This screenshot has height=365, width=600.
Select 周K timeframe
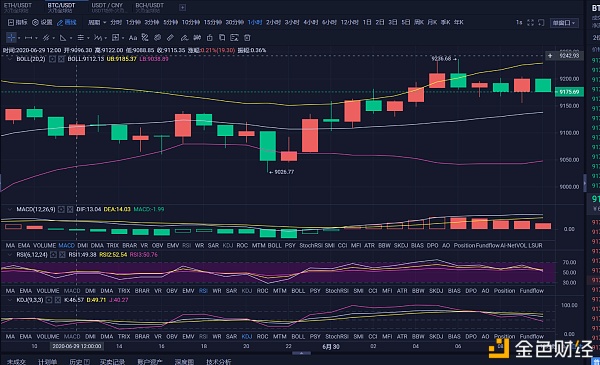point(419,23)
